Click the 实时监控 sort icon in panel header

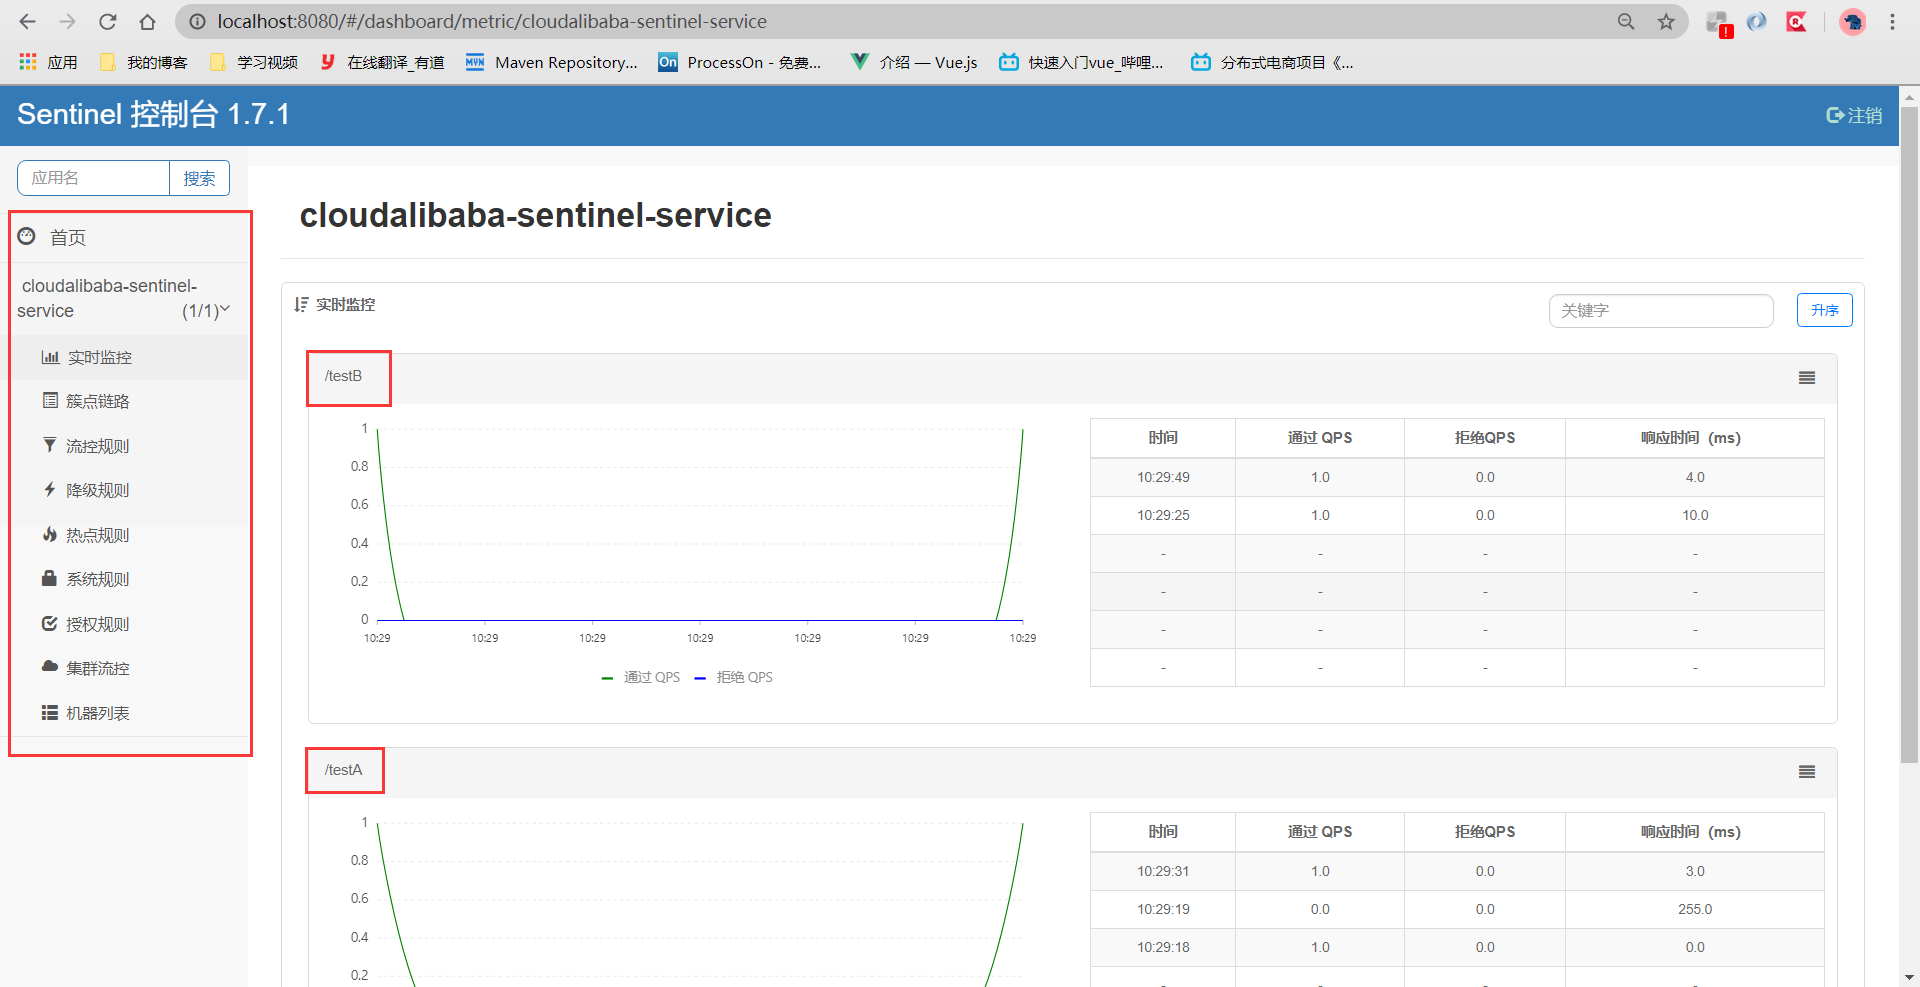301,304
